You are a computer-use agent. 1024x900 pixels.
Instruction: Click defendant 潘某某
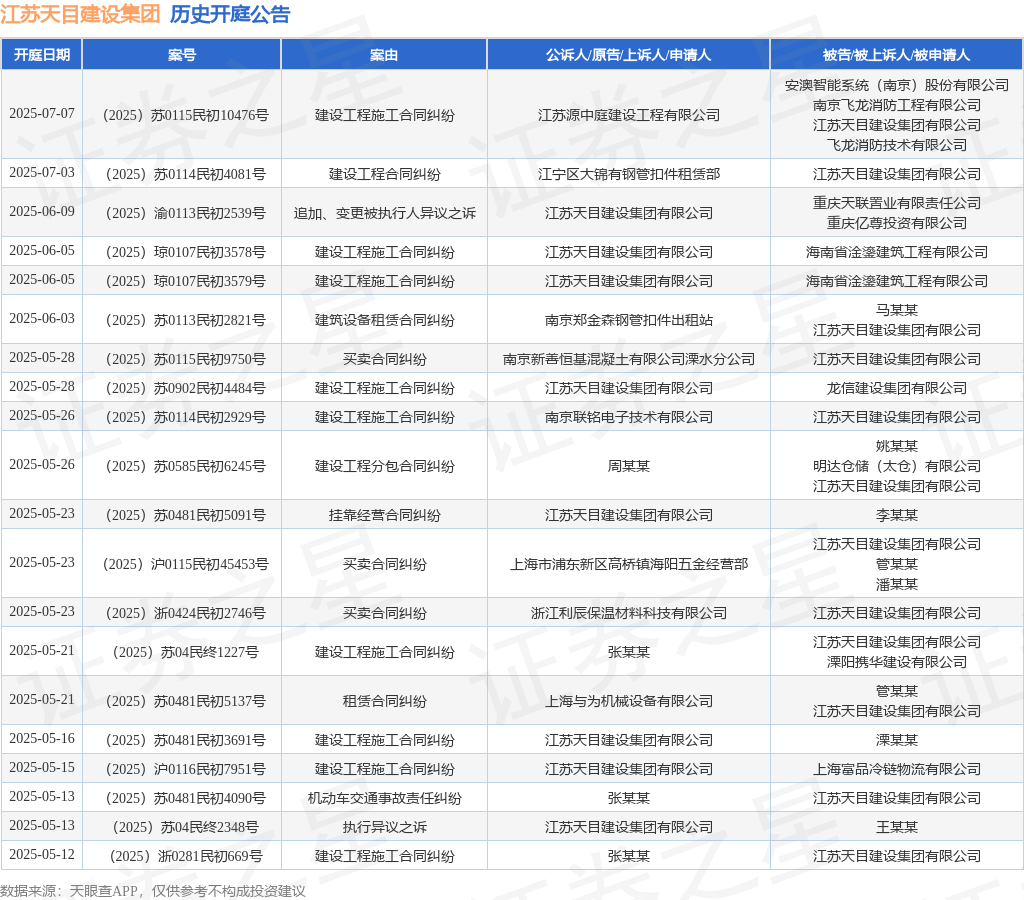897,585
